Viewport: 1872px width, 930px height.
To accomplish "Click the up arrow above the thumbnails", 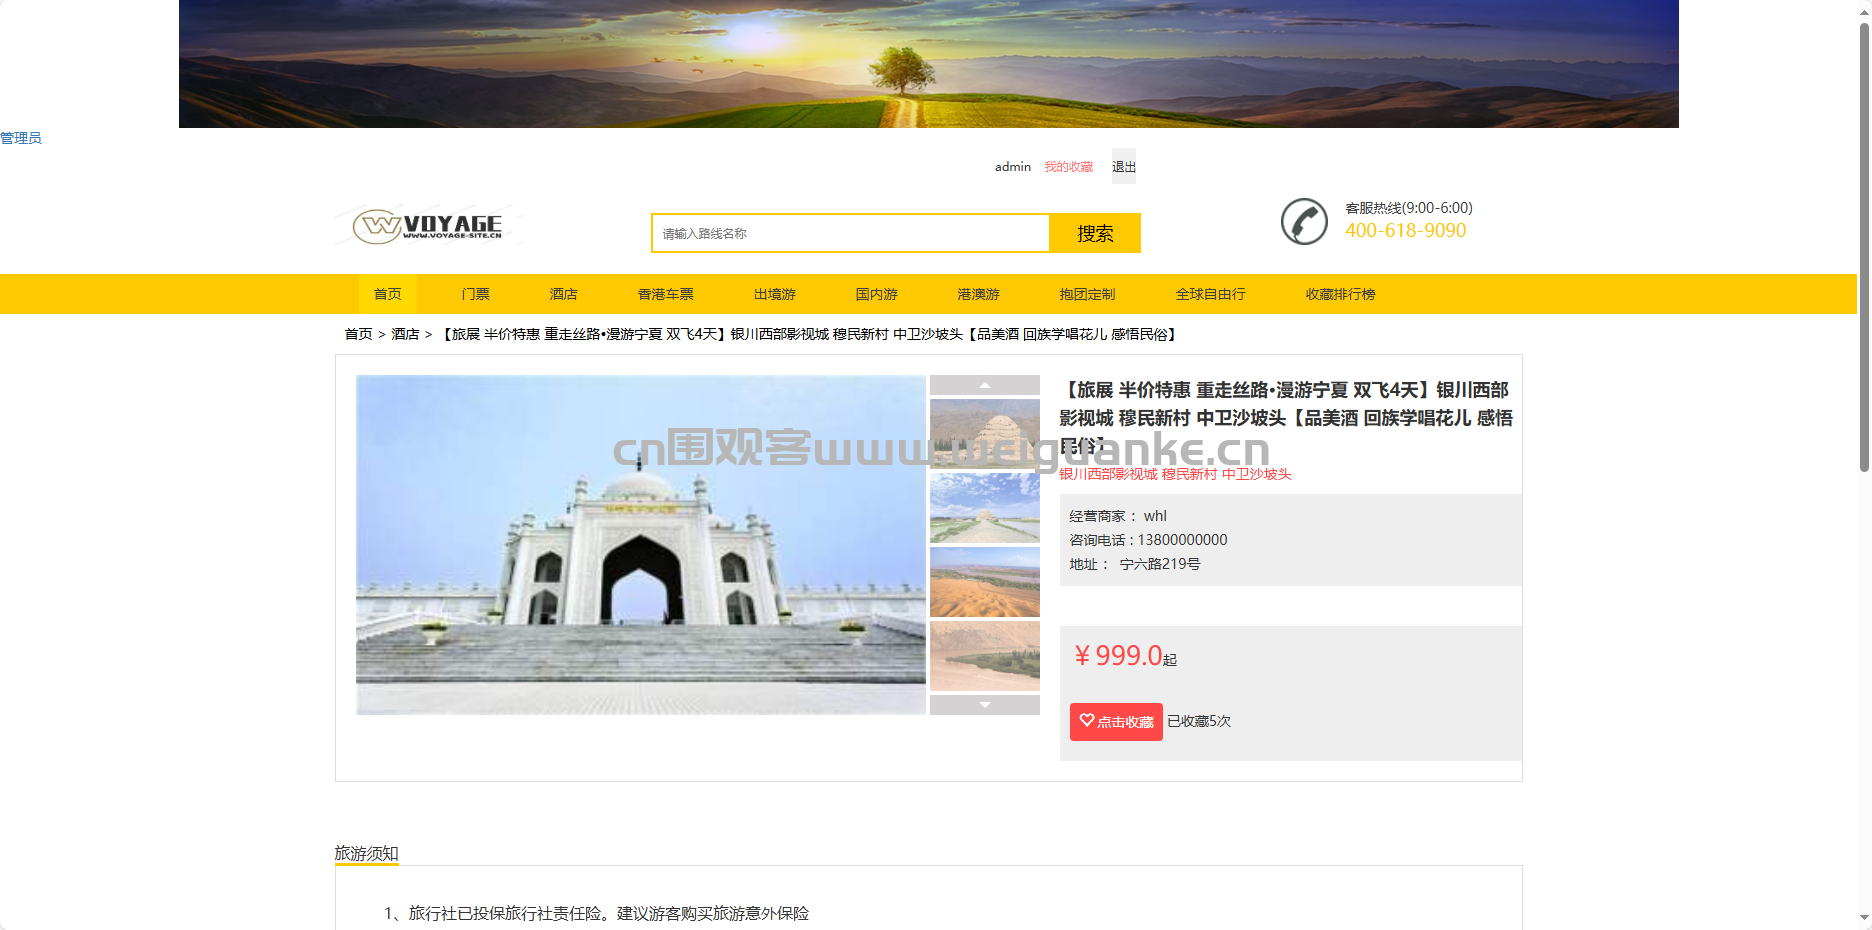I will click(x=984, y=385).
